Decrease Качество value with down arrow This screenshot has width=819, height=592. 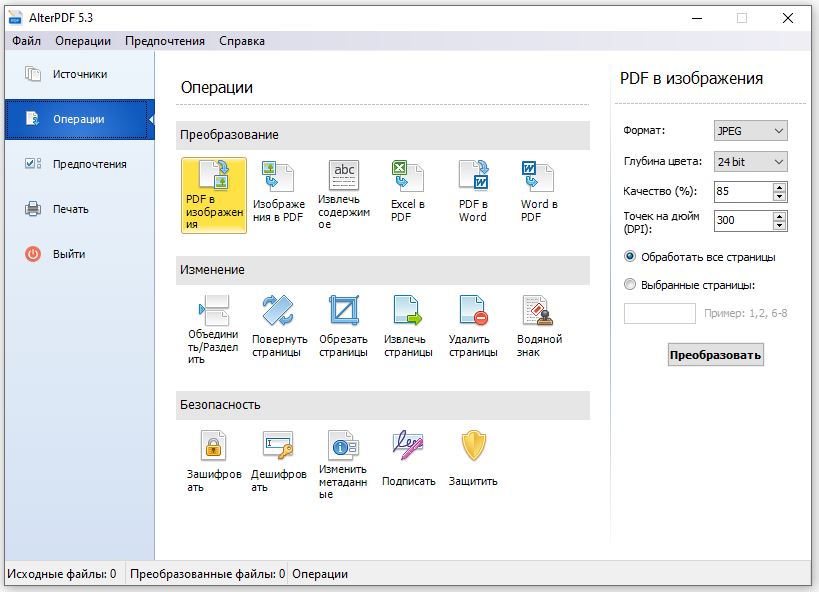click(x=779, y=196)
